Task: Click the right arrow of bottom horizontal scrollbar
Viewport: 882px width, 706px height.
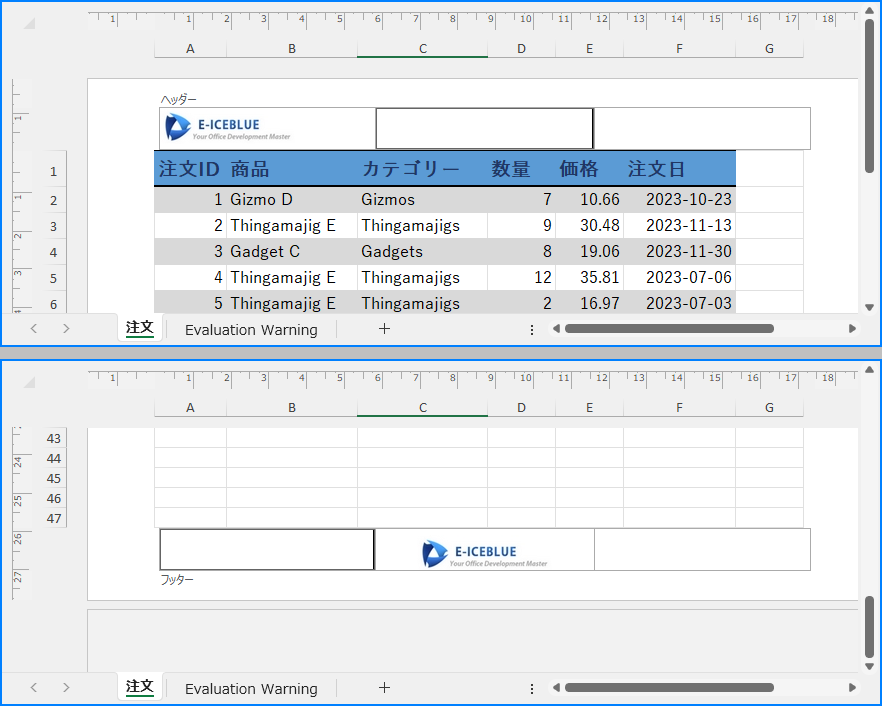Action: click(852, 687)
